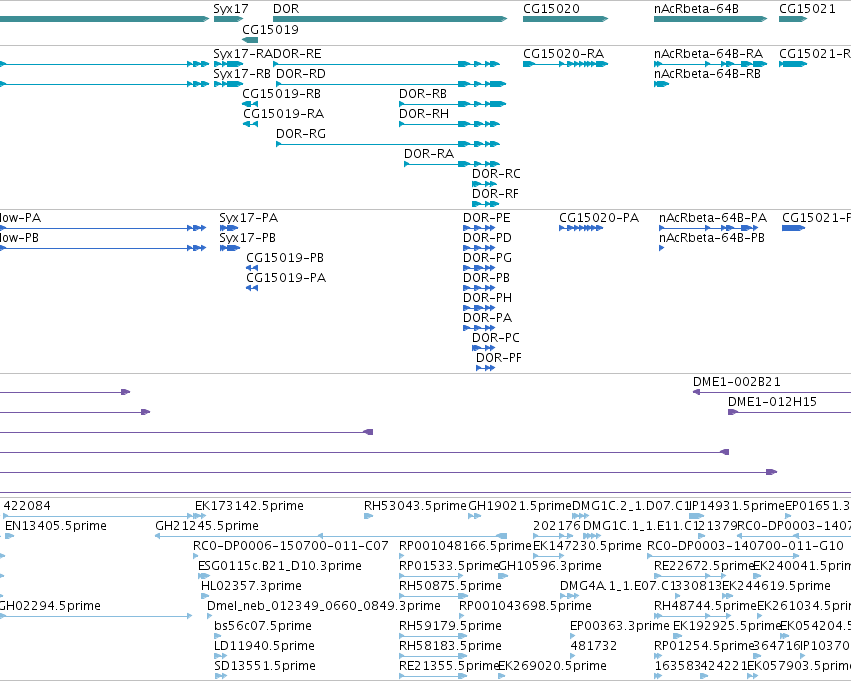Image resolution: width=851 pixels, height=681 pixels.
Task: Click the CG15019-RB transcript label
Action: click(281, 94)
